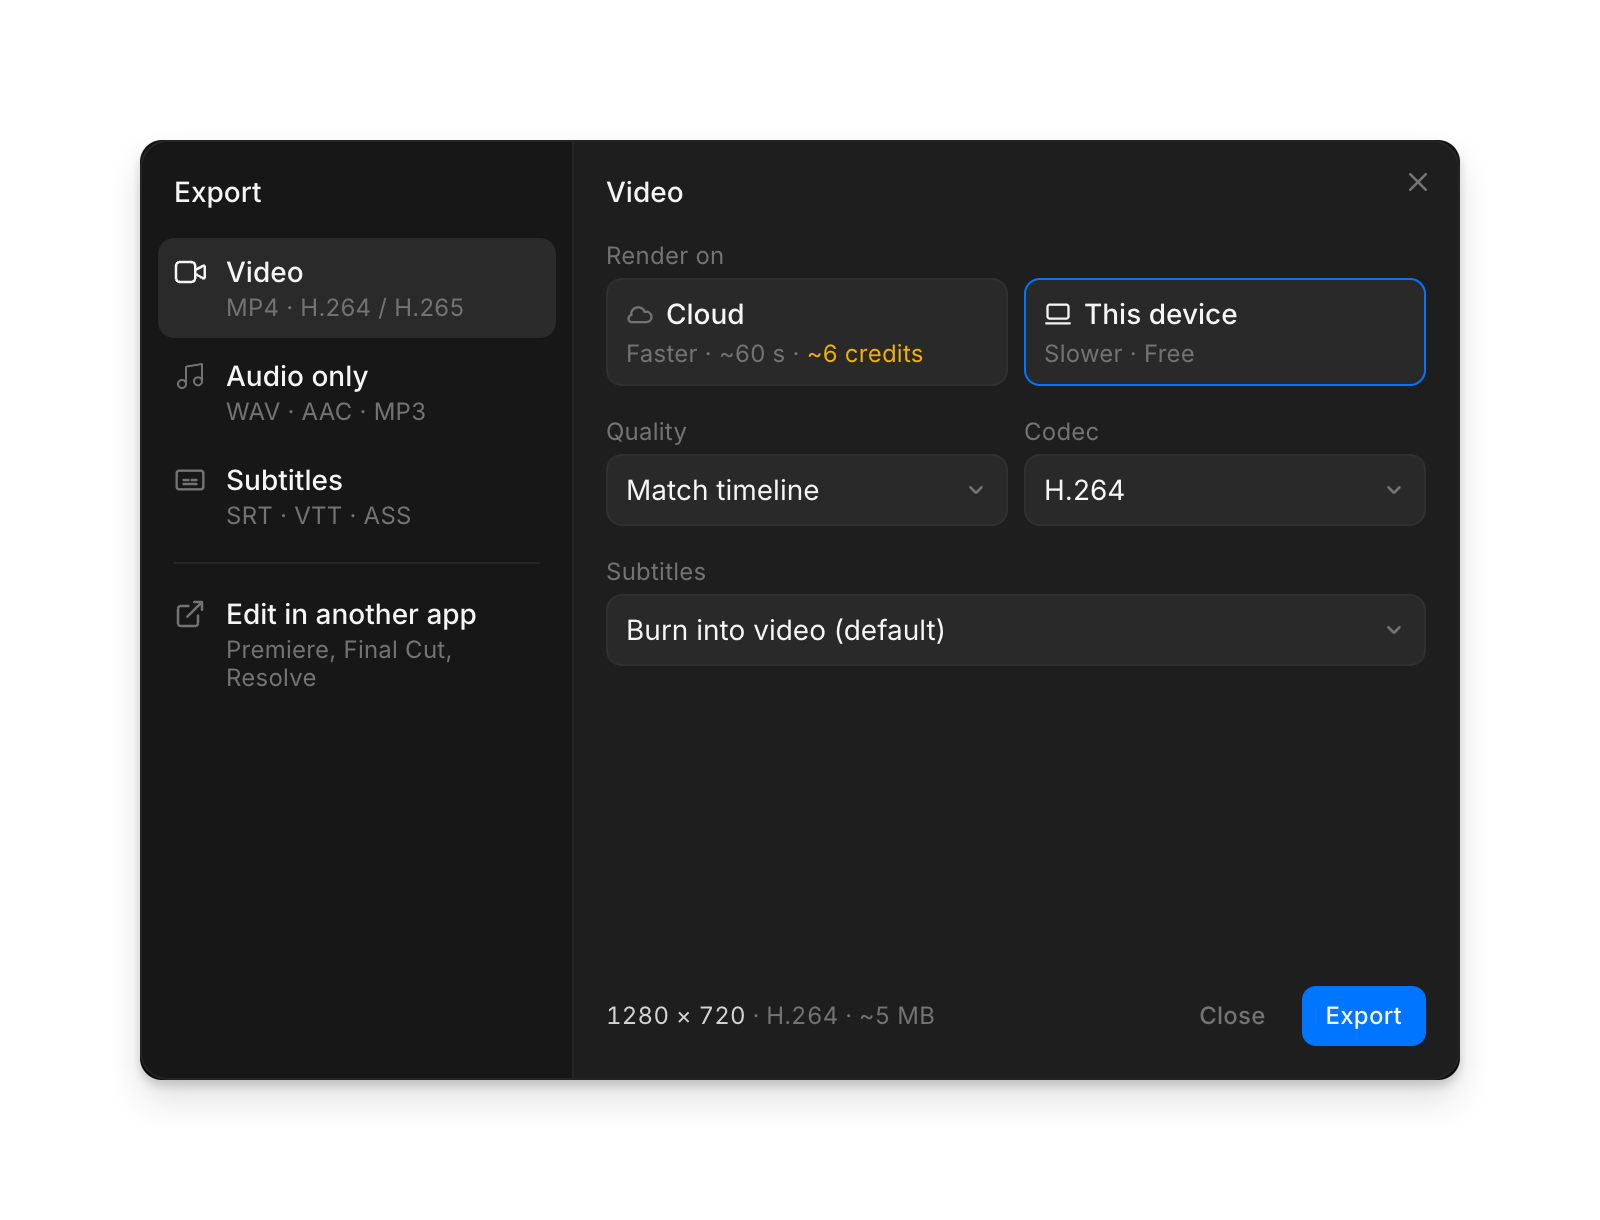Close the Export dialog with X
1600x1220 pixels.
(1417, 182)
